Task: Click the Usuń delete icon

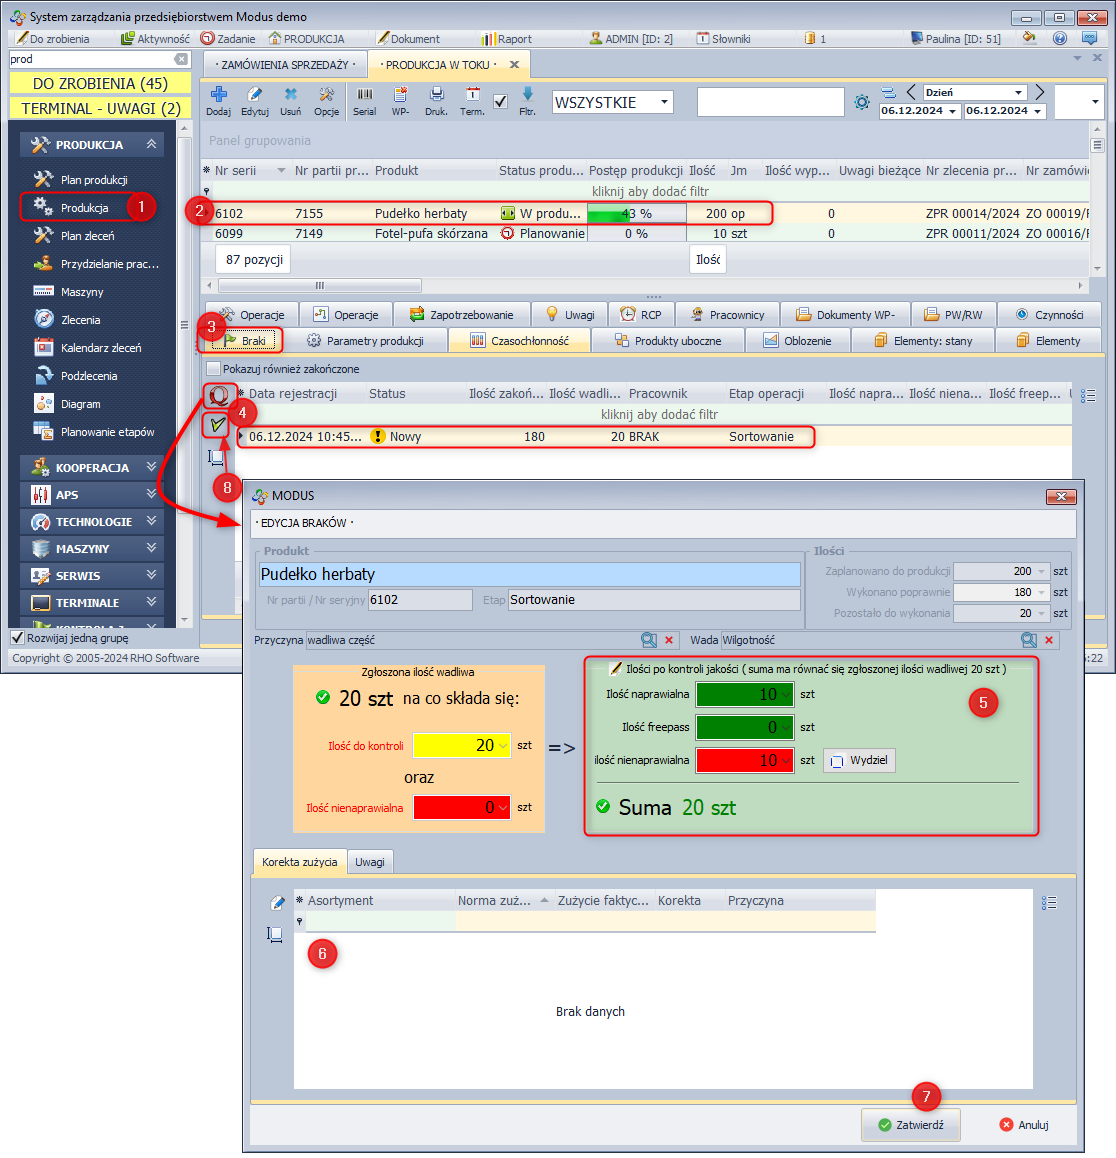Action: click(x=290, y=95)
